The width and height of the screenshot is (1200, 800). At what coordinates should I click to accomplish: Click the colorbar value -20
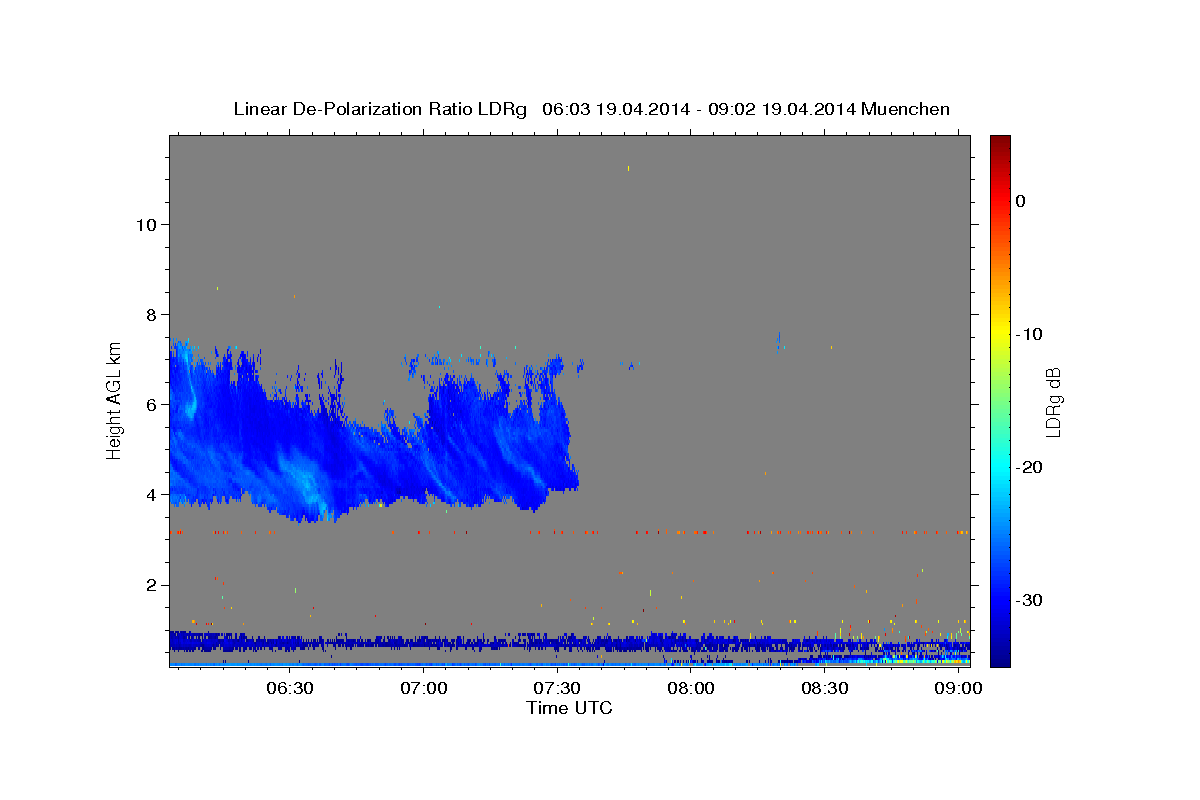[1030, 467]
